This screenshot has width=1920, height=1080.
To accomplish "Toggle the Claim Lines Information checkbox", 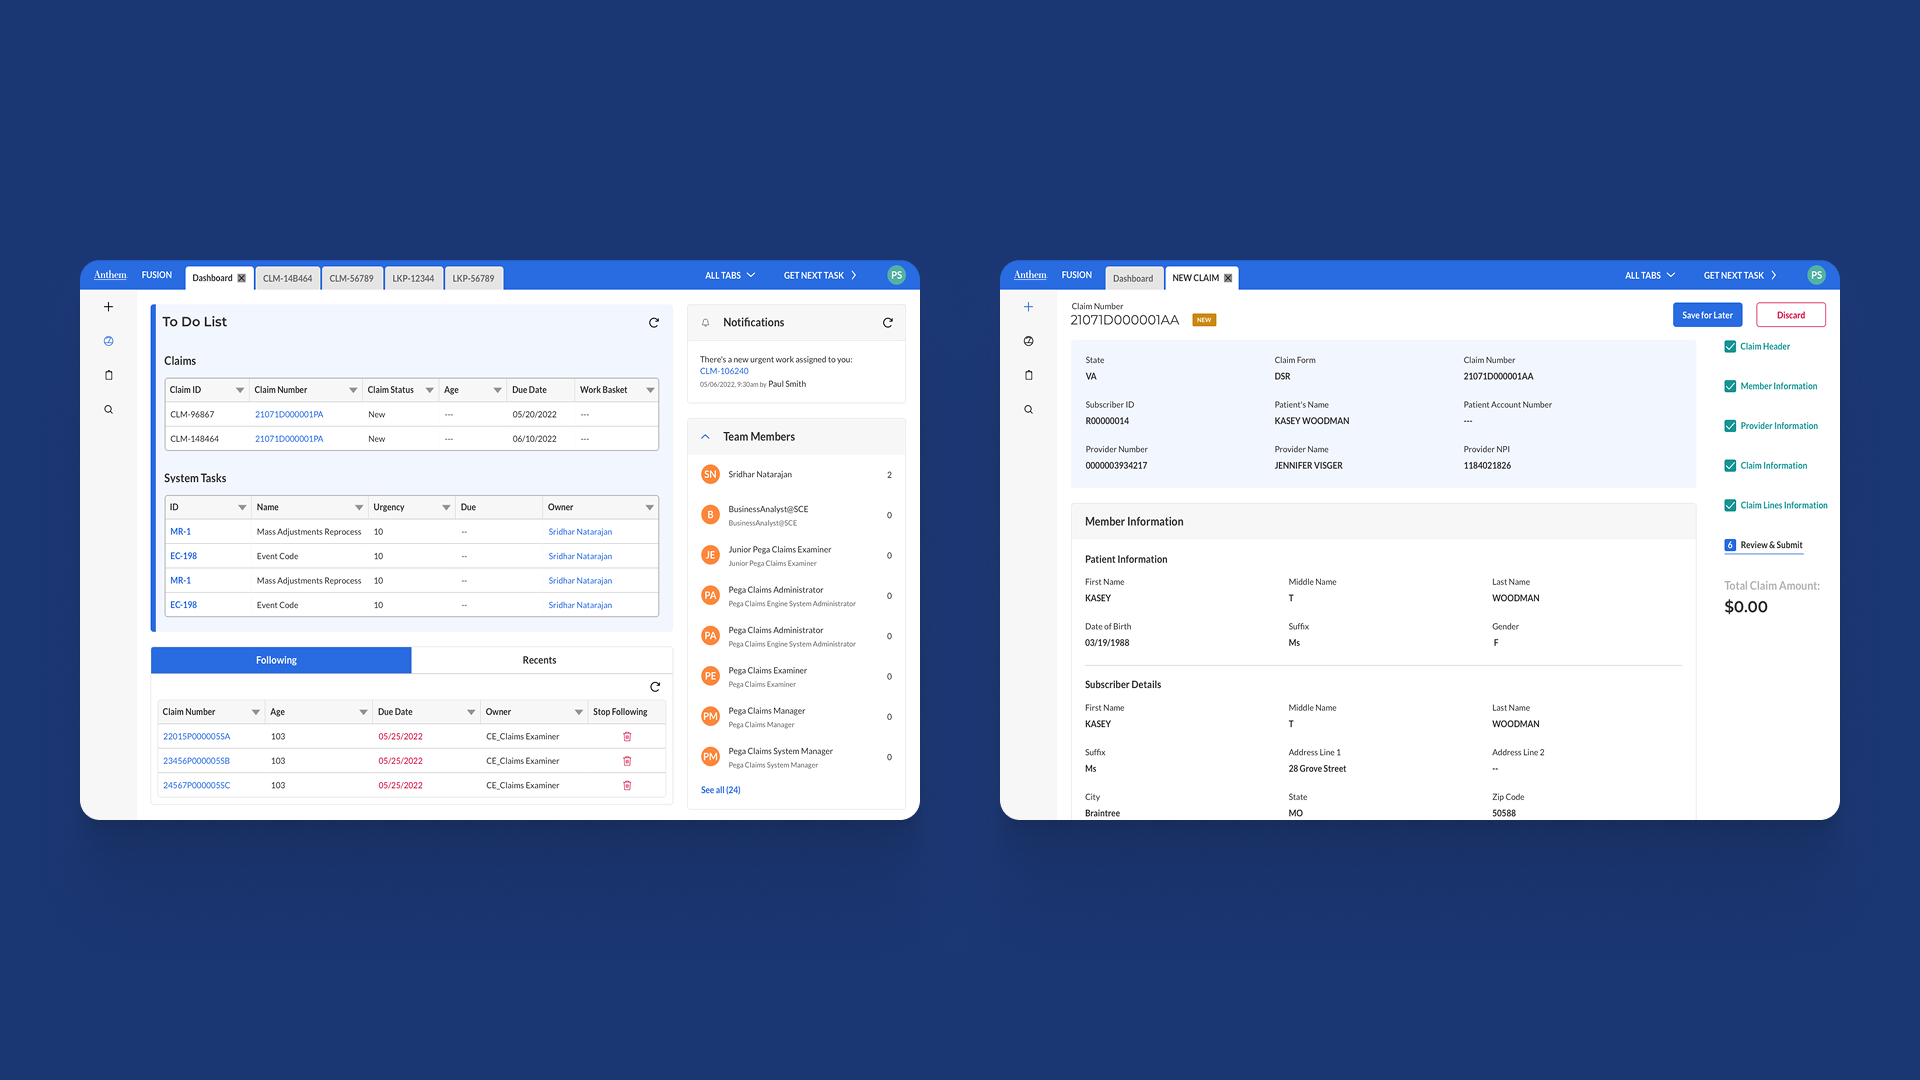I will click(1730, 506).
